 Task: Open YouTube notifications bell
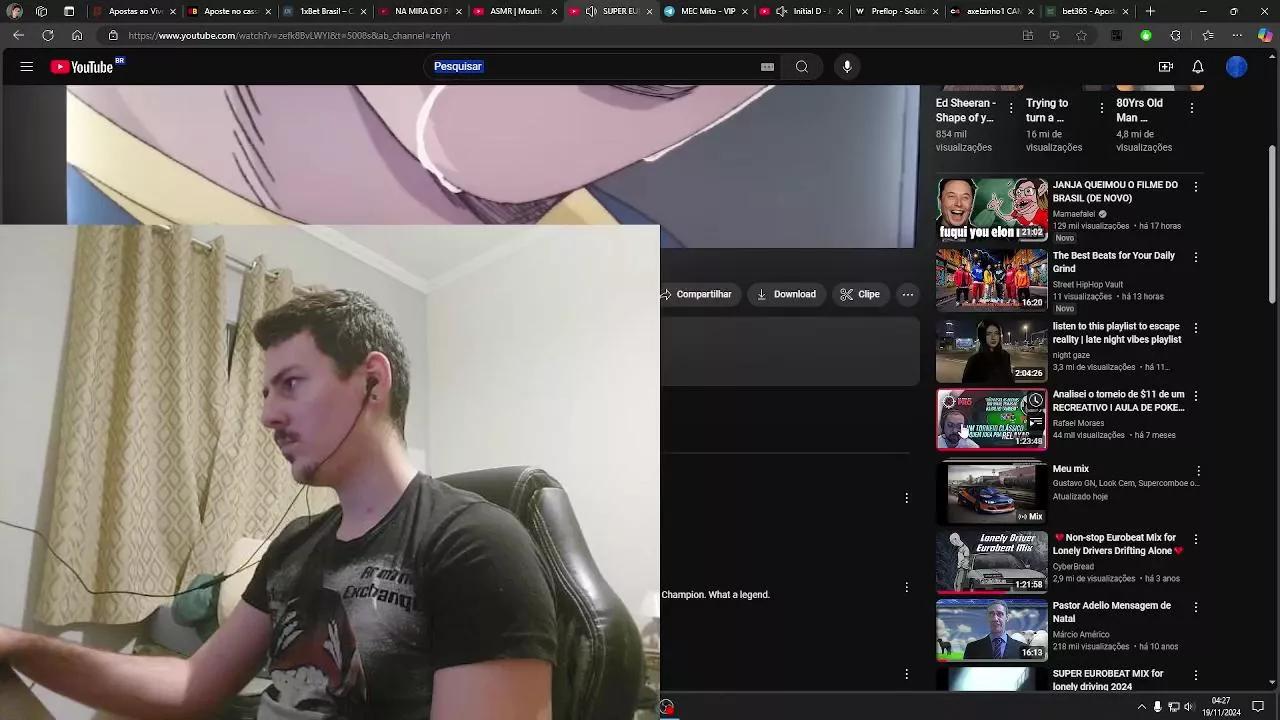pyautogui.click(x=1198, y=67)
